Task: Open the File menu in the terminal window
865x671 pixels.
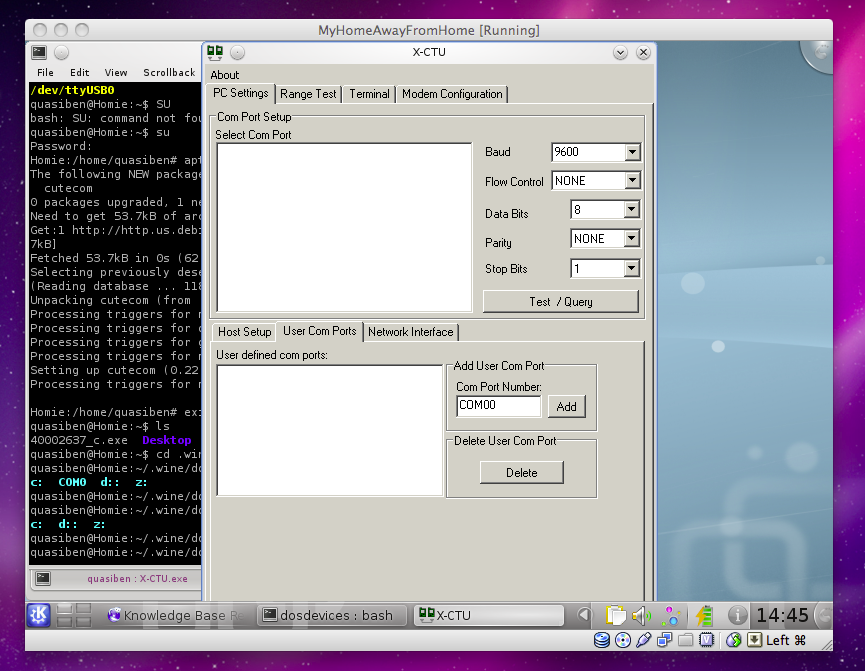Action: (x=45, y=73)
